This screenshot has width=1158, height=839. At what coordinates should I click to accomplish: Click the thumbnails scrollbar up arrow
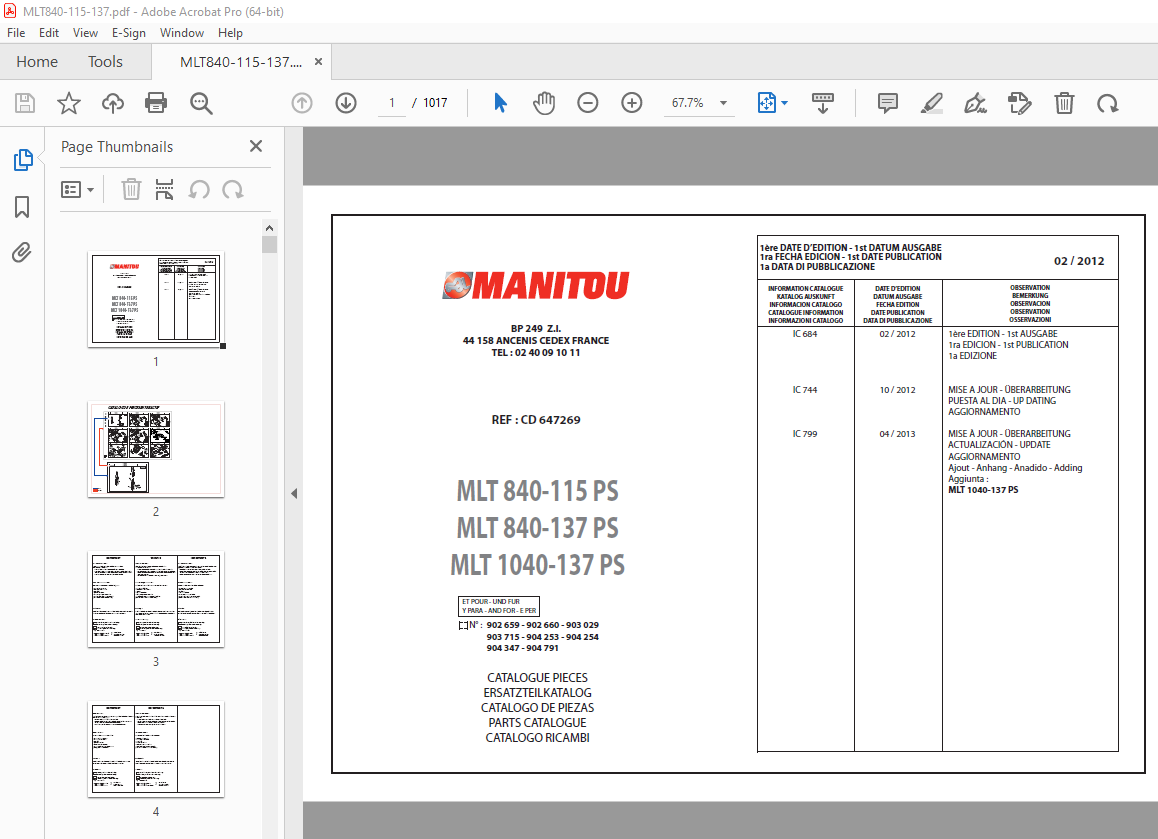[270, 228]
